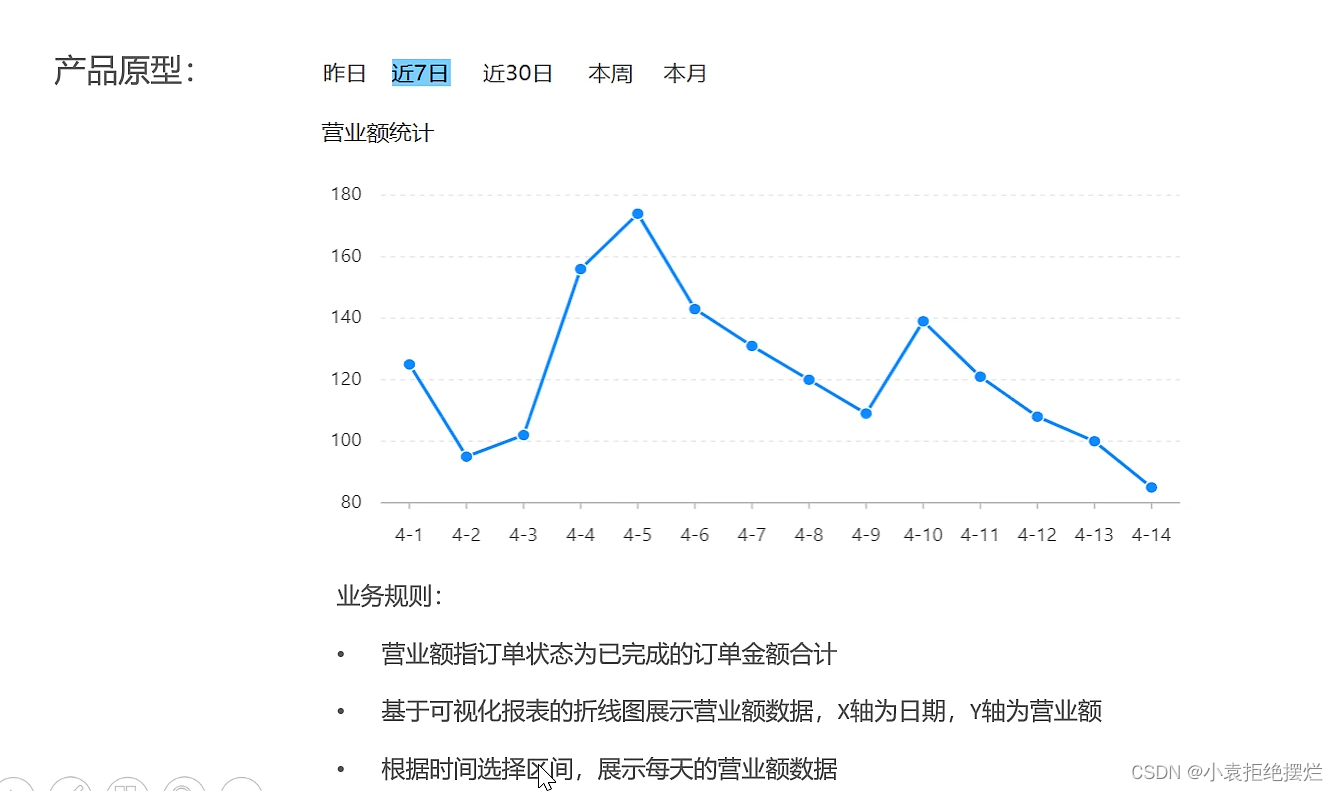The width and height of the screenshot is (1338, 791).
Task: Click the data point above 4-10
Action: coord(922,321)
